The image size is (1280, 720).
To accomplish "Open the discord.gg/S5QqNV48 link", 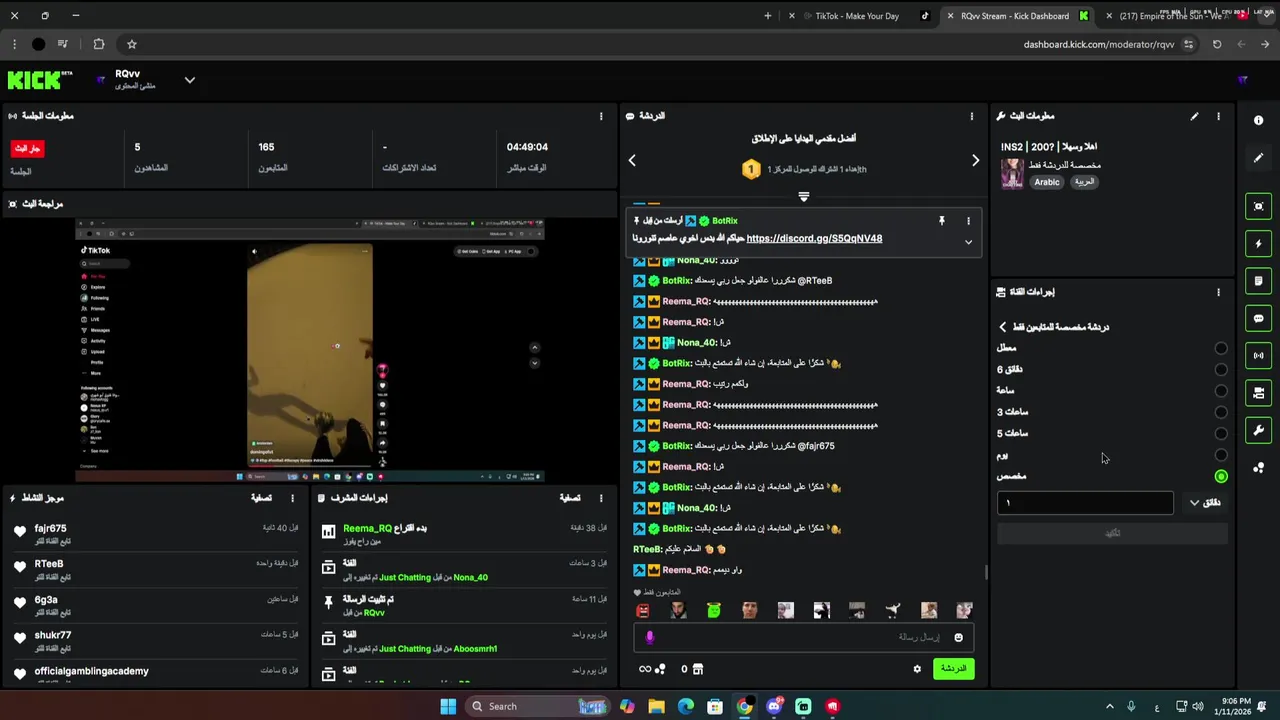I will (814, 239).
